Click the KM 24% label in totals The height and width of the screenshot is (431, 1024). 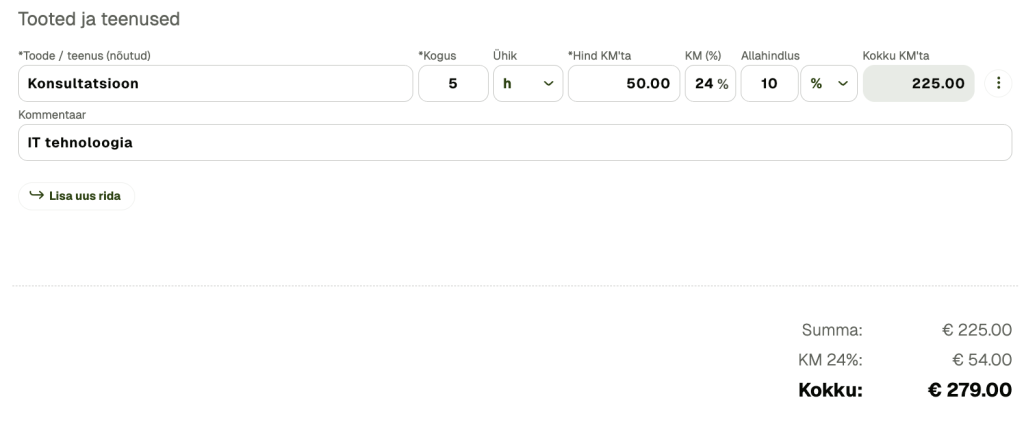830,359
